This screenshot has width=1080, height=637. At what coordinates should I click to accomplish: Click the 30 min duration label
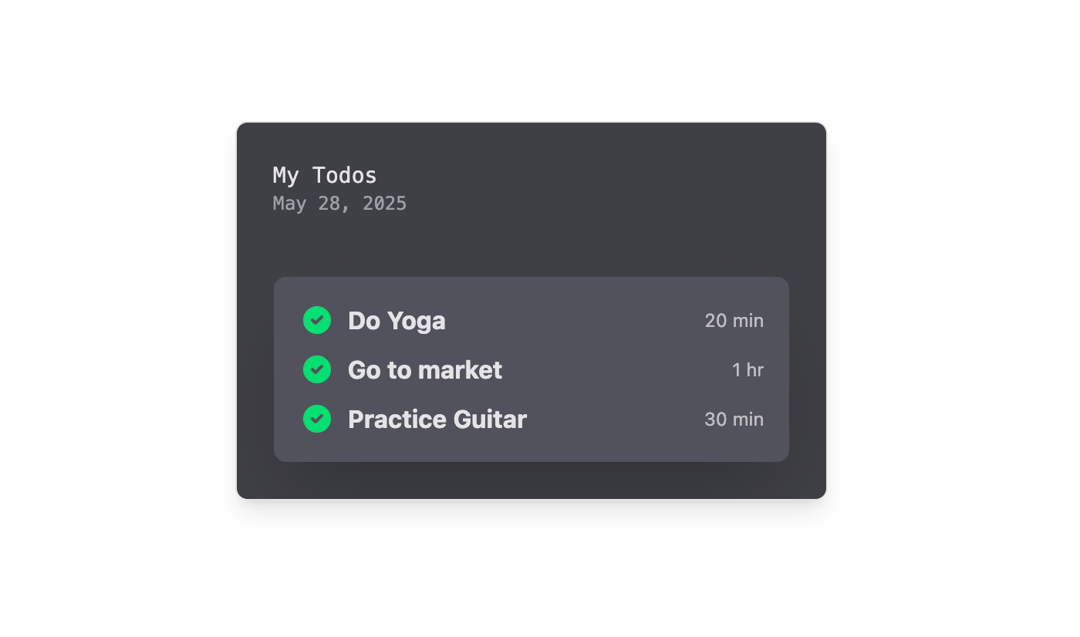point(734,419)
